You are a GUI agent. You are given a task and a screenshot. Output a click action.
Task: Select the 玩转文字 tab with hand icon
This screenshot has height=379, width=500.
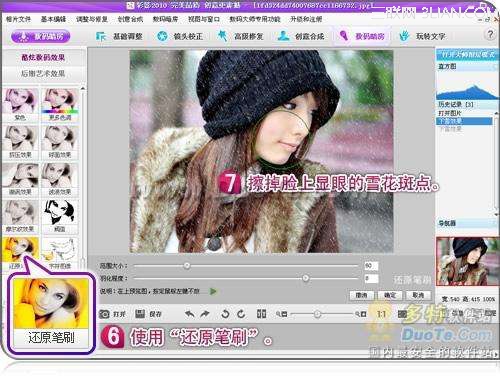423,36
